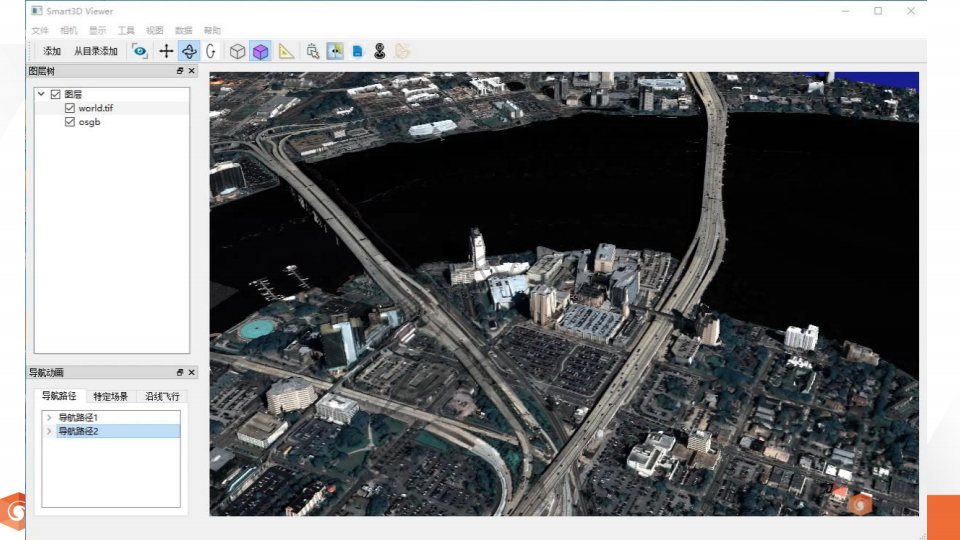Select the world.tif layer row
960x540 pixels.
point(112,108)
